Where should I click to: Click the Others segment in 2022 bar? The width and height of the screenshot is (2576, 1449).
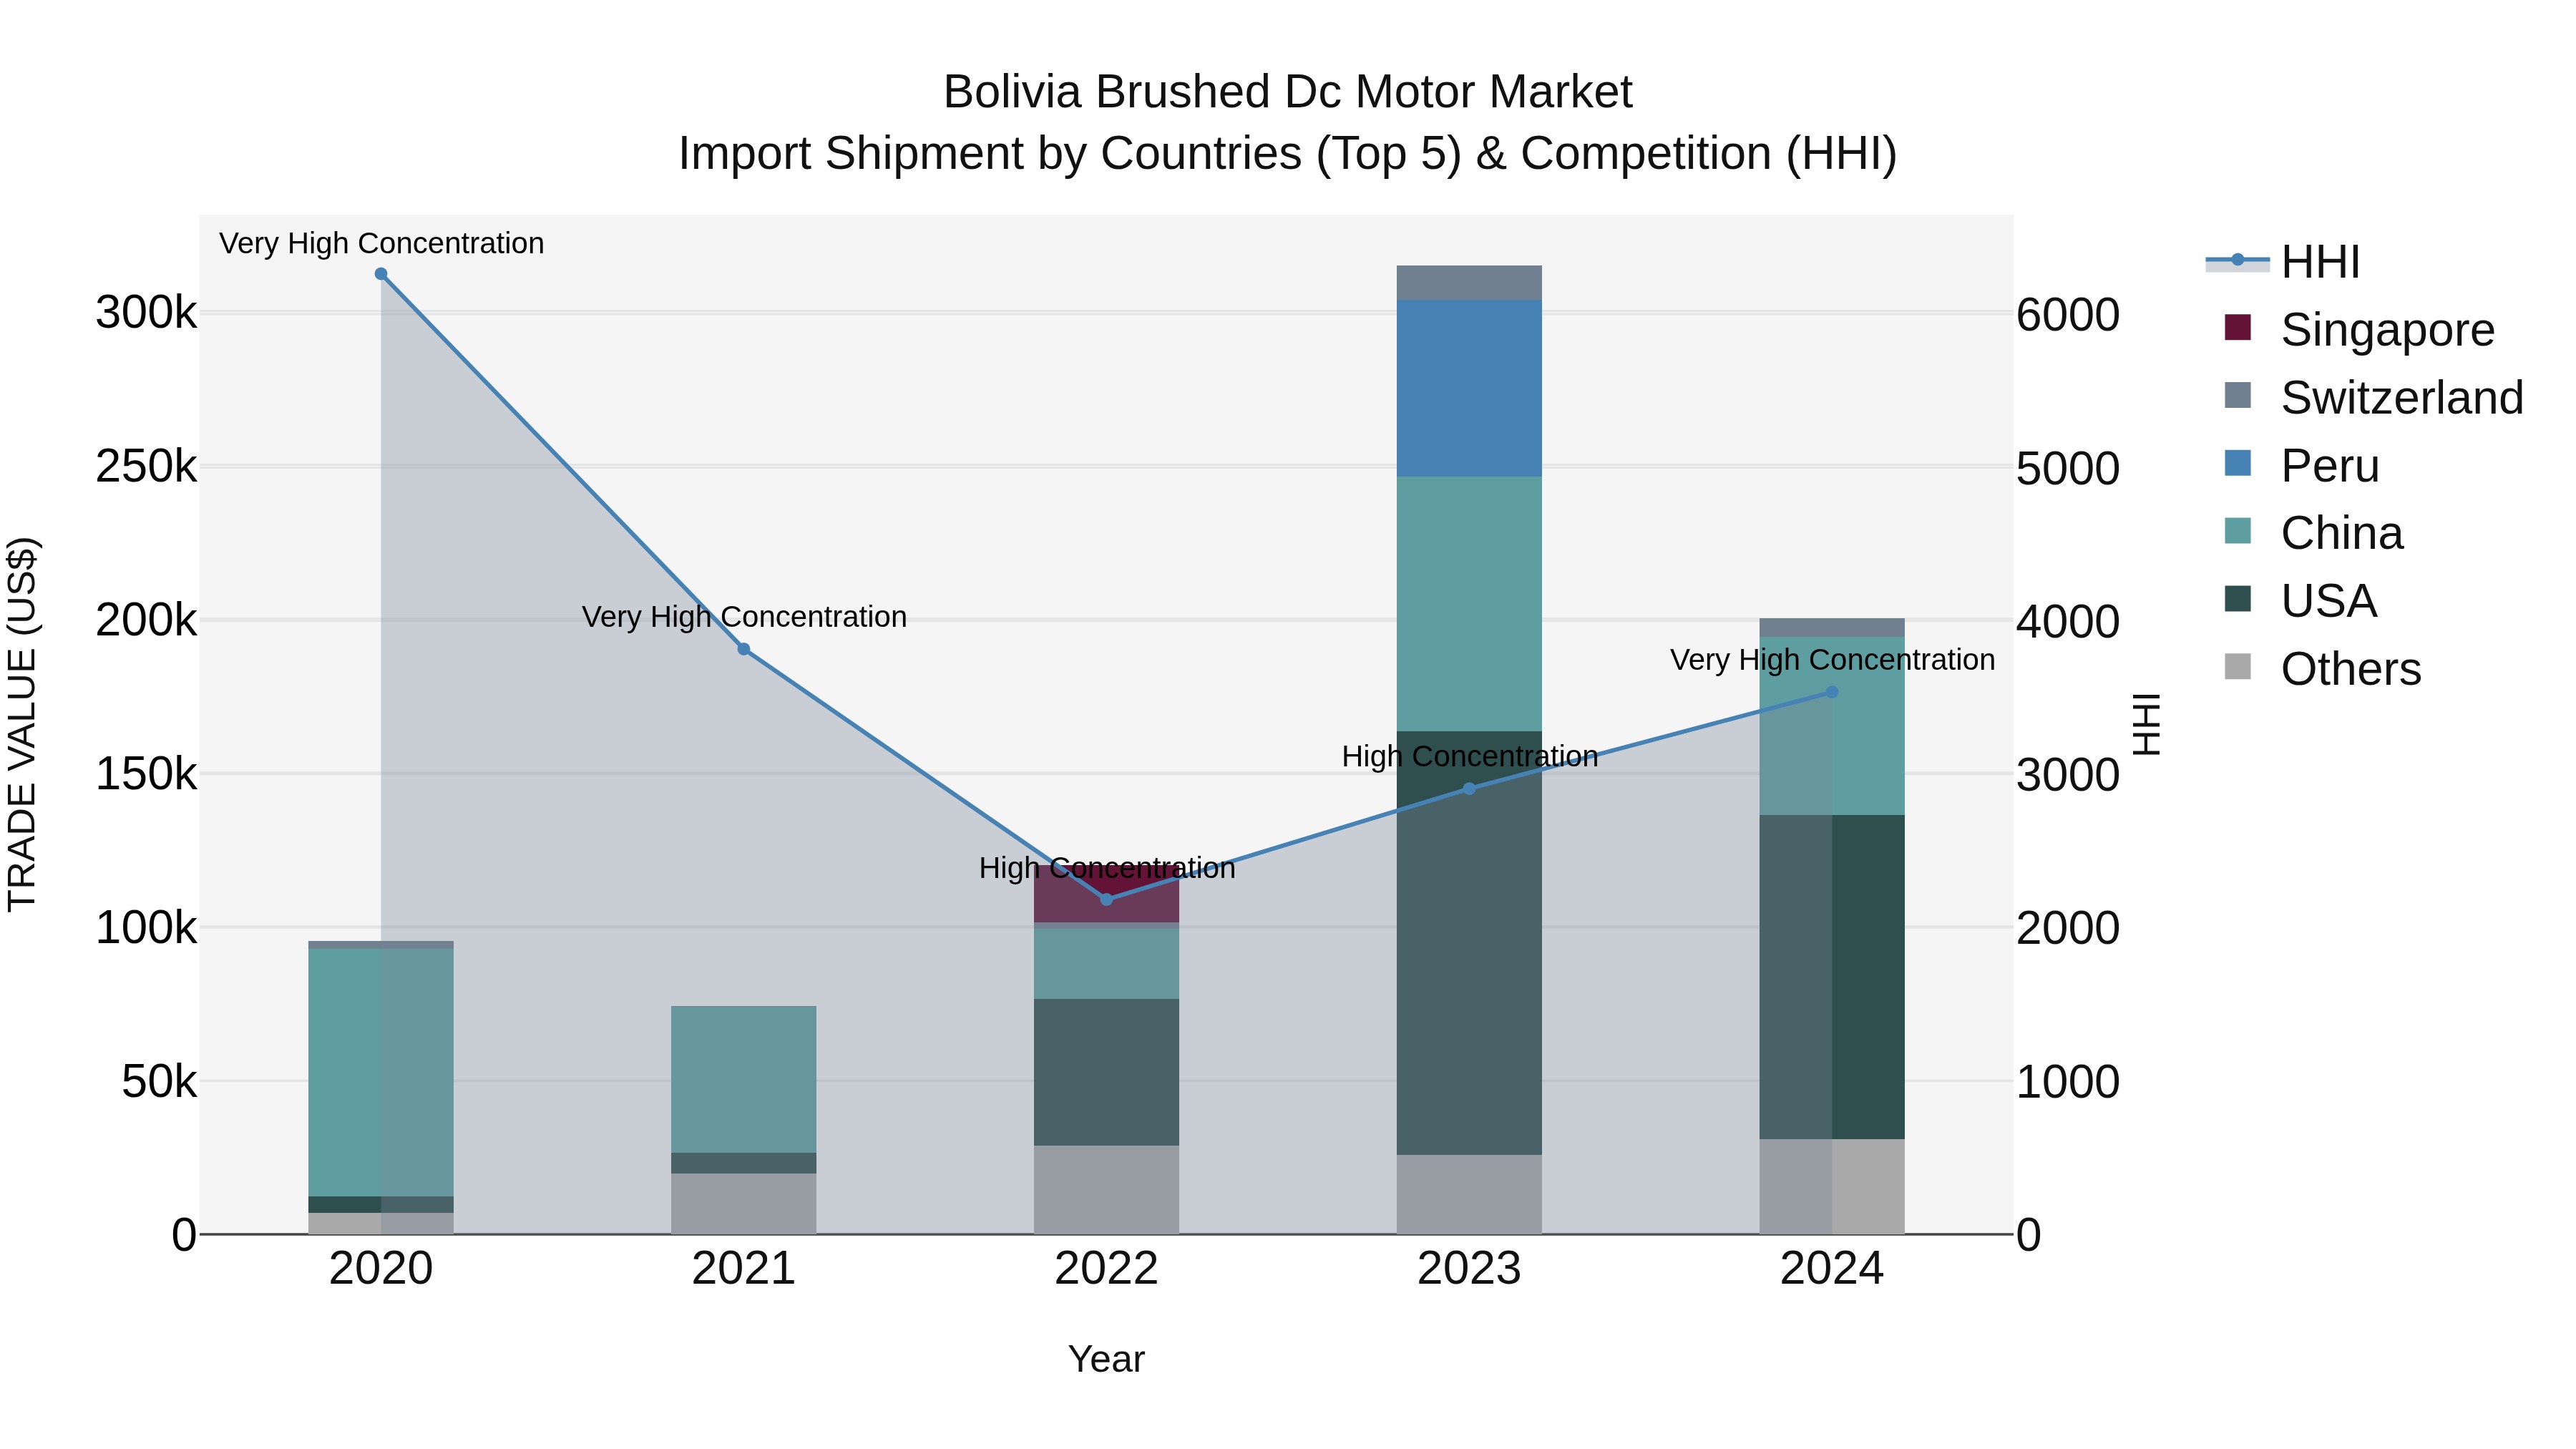click(1106, 1190)
